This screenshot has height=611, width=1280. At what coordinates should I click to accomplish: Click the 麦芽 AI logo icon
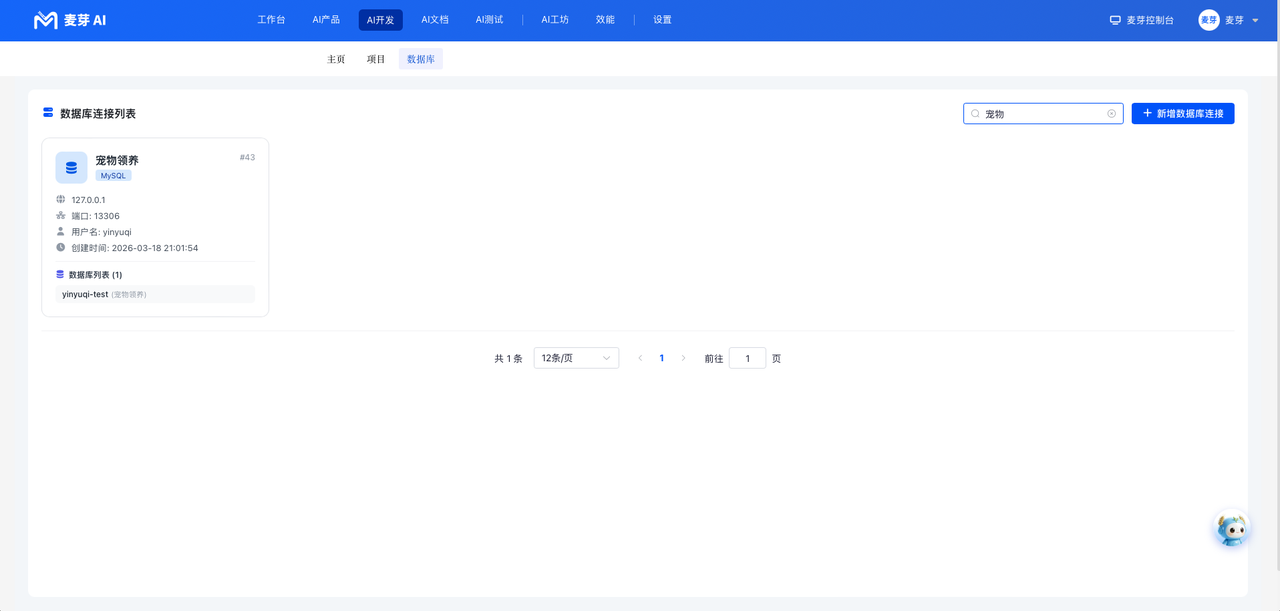click(x=46, y=20)
